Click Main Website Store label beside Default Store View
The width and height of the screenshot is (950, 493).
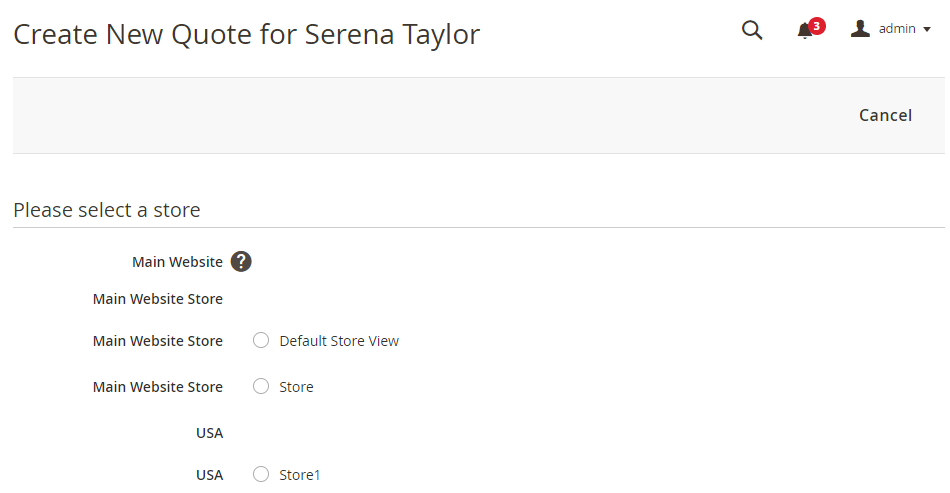(x=158, y=341)
